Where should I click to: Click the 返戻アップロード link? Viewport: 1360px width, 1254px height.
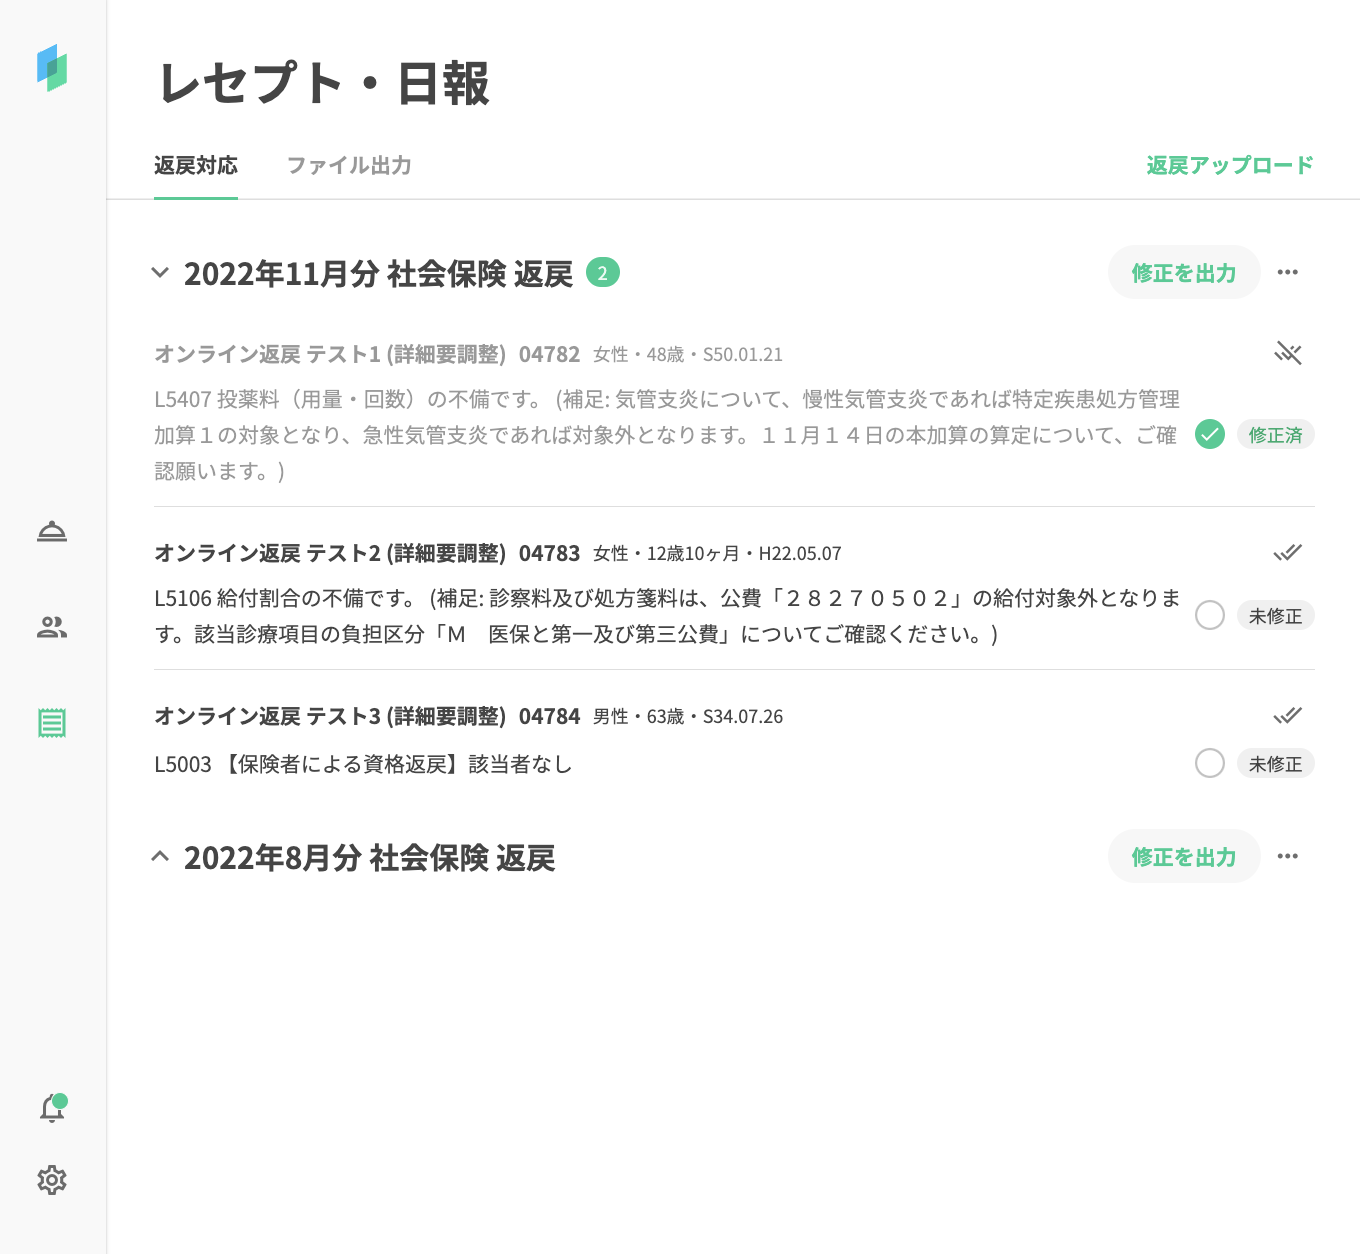click(x=1229, y=166)
